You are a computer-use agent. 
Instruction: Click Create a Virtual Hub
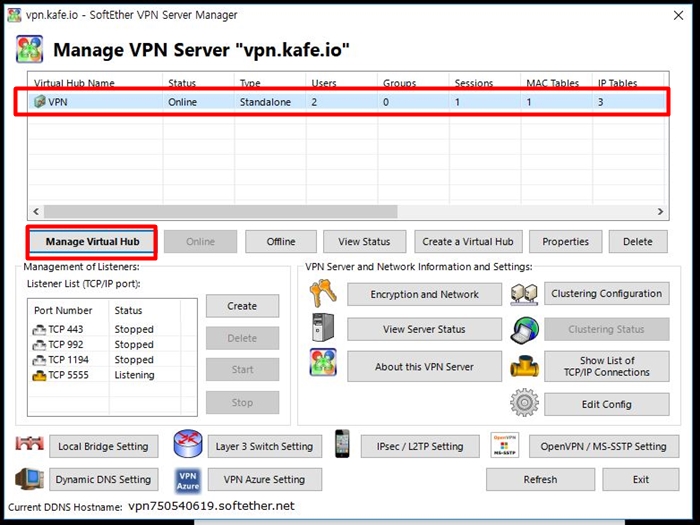coord(468,242)
